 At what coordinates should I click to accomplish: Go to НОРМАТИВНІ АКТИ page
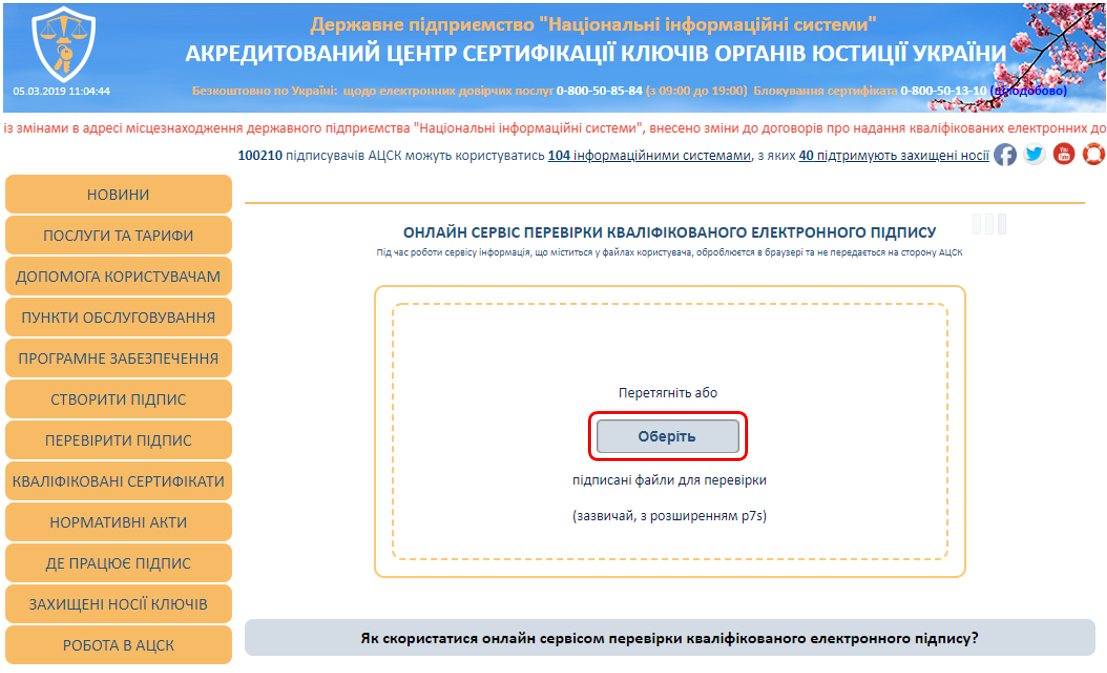point(118,523)
